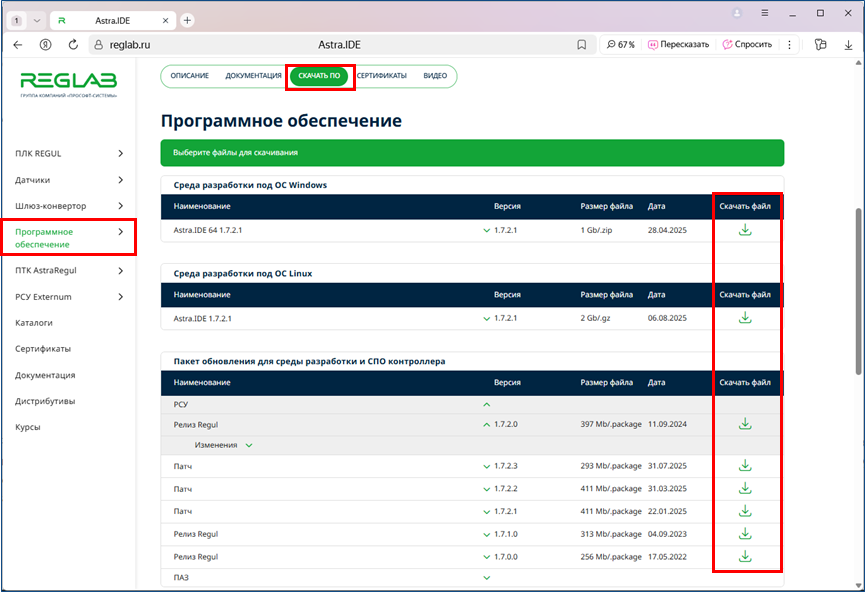Screen dimensions: 865x592
Task: Reload the page with the refresh icon
Action: [x=73, y=45]
